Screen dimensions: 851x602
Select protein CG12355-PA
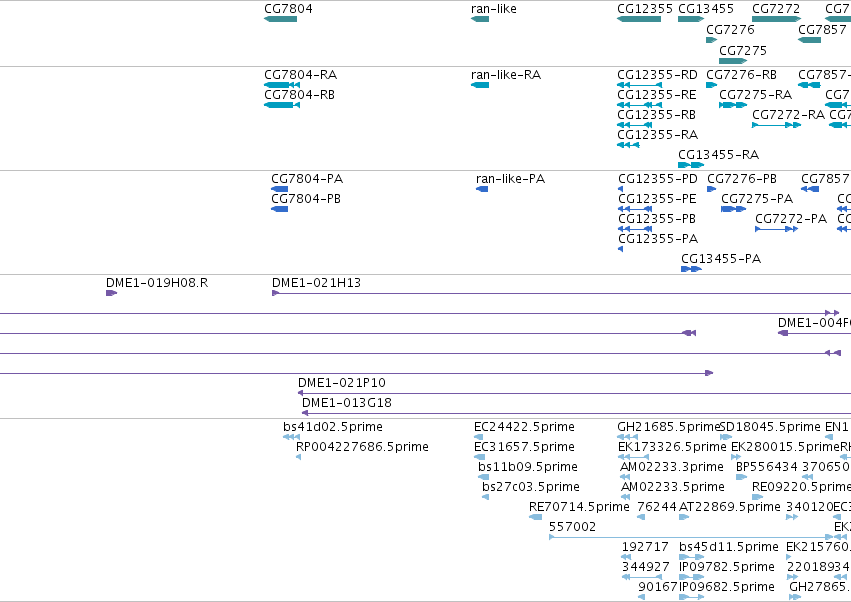click(x=658, y=239)
